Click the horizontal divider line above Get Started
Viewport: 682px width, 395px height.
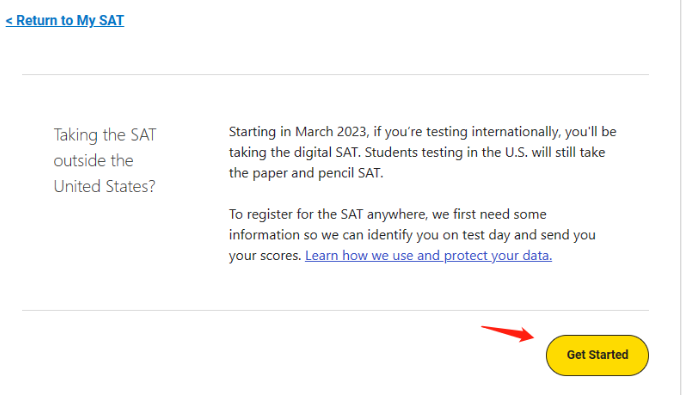point(335,311)
